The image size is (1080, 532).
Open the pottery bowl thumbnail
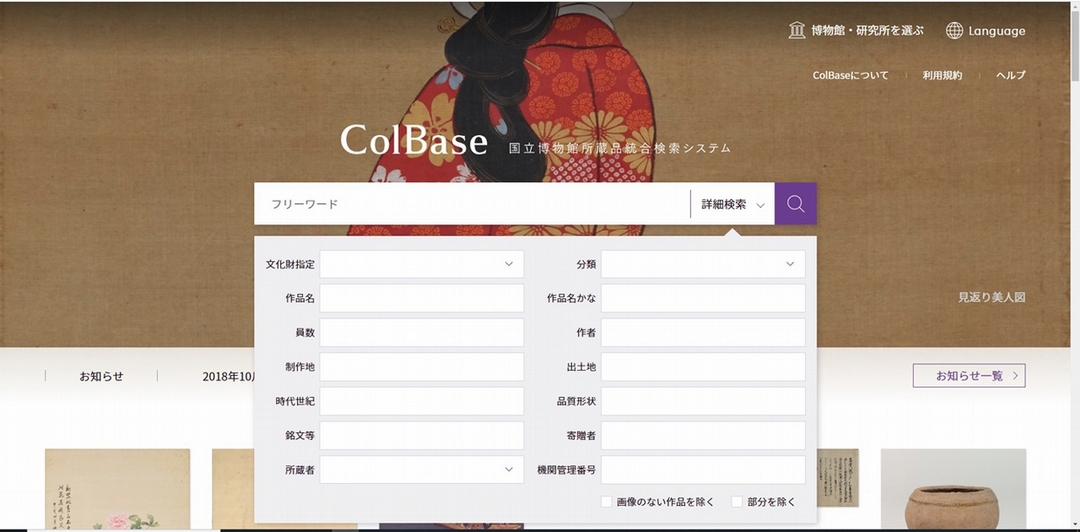coord(953,489)
